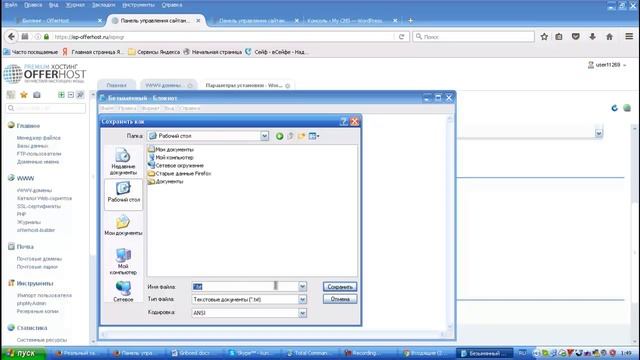The width and height of the screenshot is (640, 360).
Task: Open the Views menu icon in Save dialog
Action: [314, 136]
